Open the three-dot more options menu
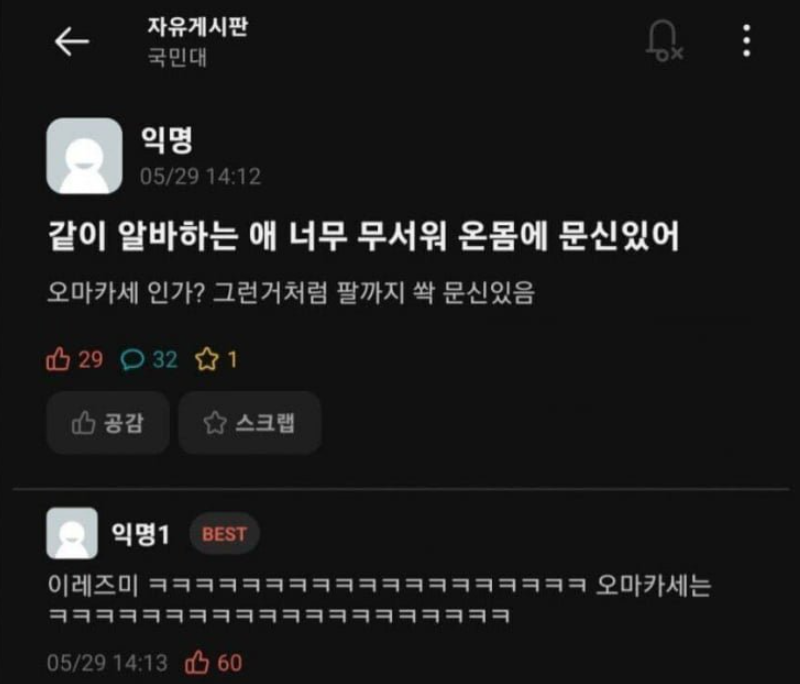This screenshot has width=800, height=684. [746, 41]
